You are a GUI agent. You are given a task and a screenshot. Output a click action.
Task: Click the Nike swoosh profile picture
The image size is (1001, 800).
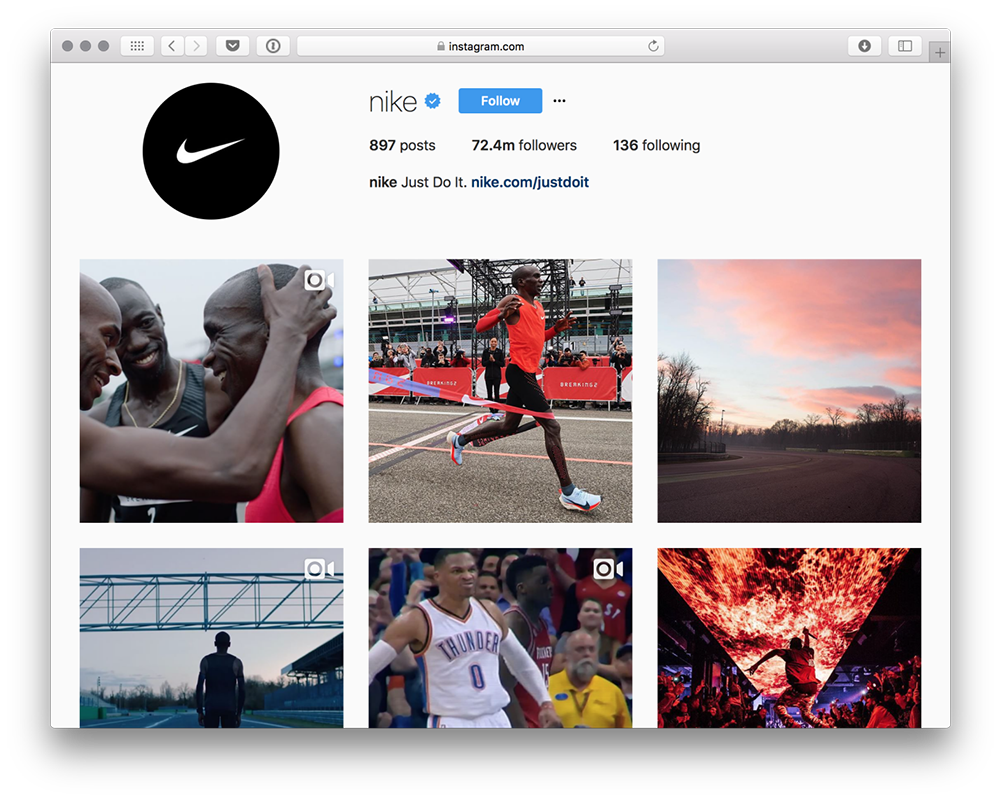click(x=211, y=151)
